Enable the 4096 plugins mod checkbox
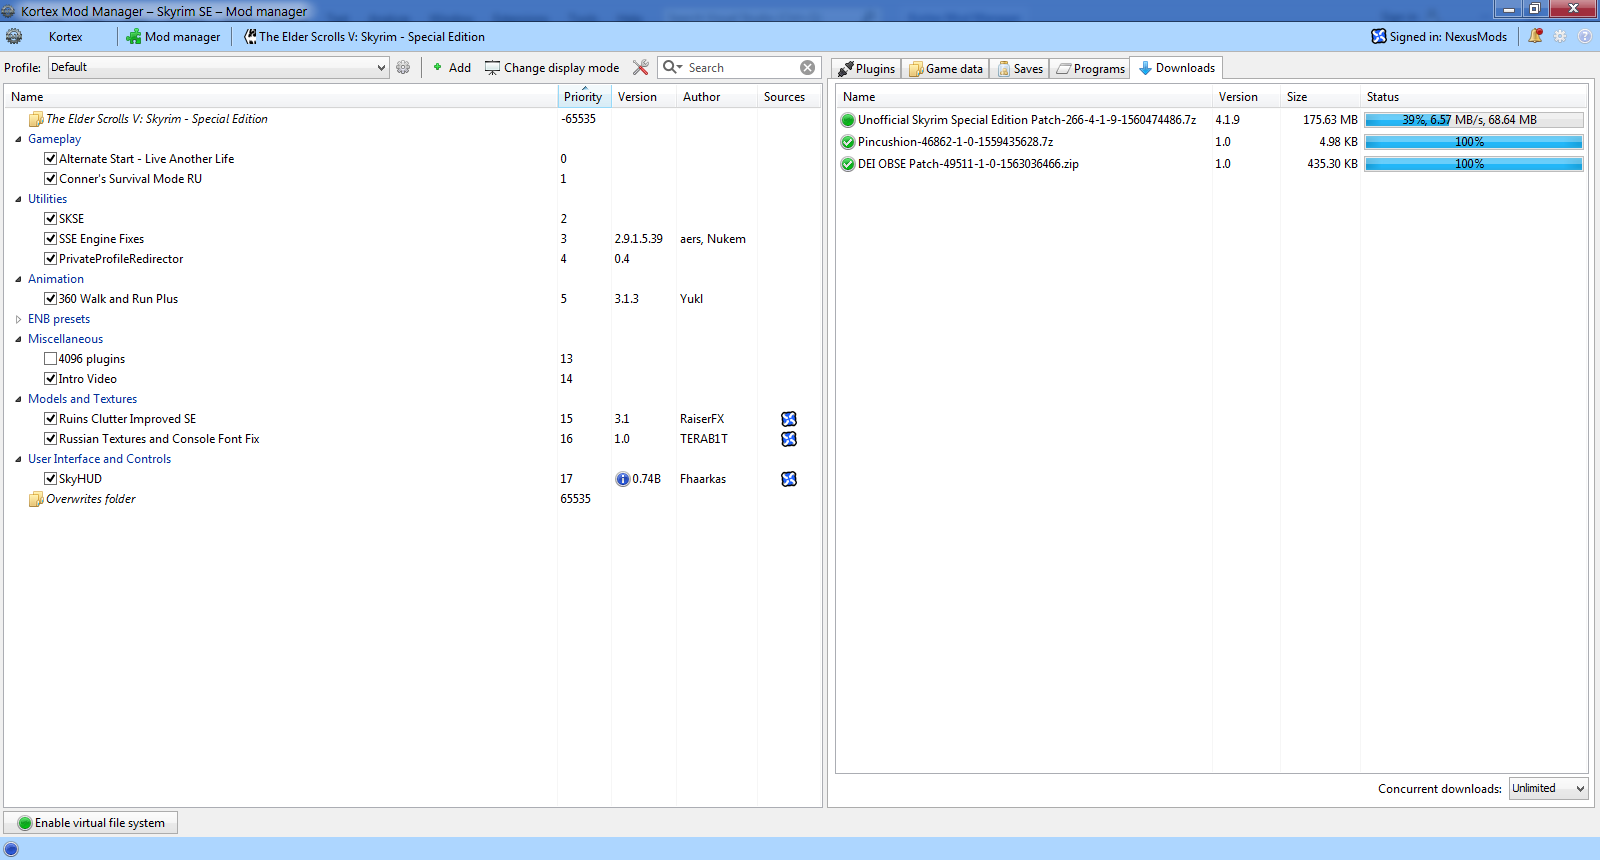 [x=50, y=359]
